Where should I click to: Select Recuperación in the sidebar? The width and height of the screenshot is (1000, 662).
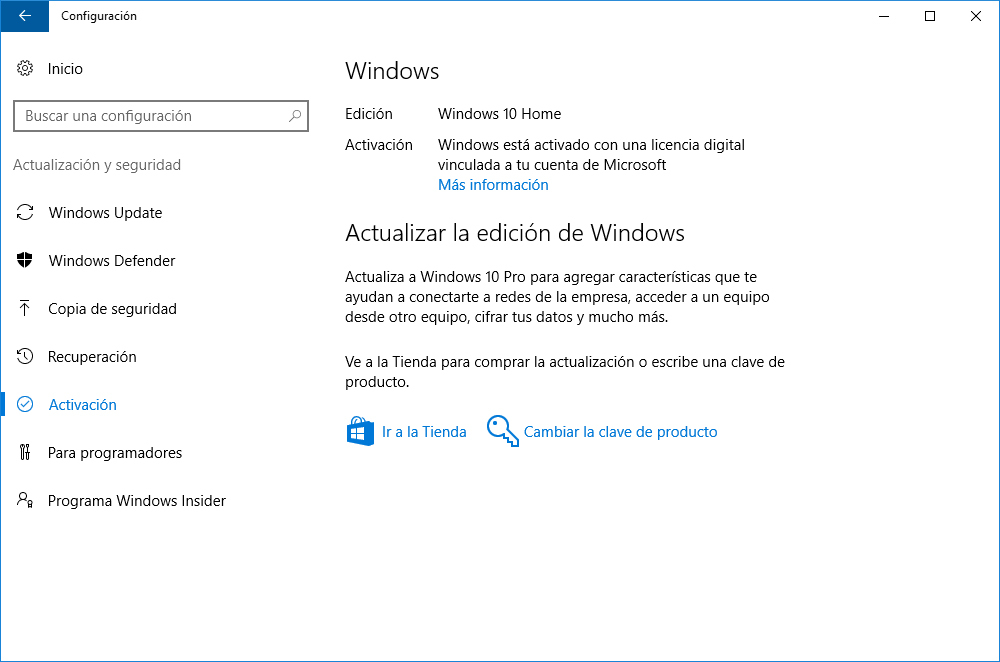(94, 356)
